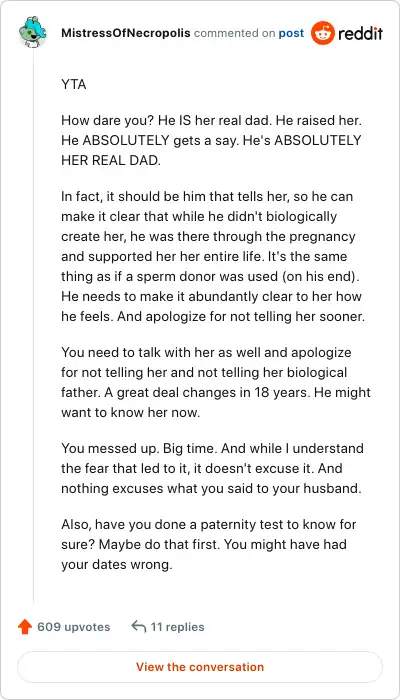Click the YTA verdict text
The height and width of the screenshot is (700, 400).
click(x=74, y=84)
